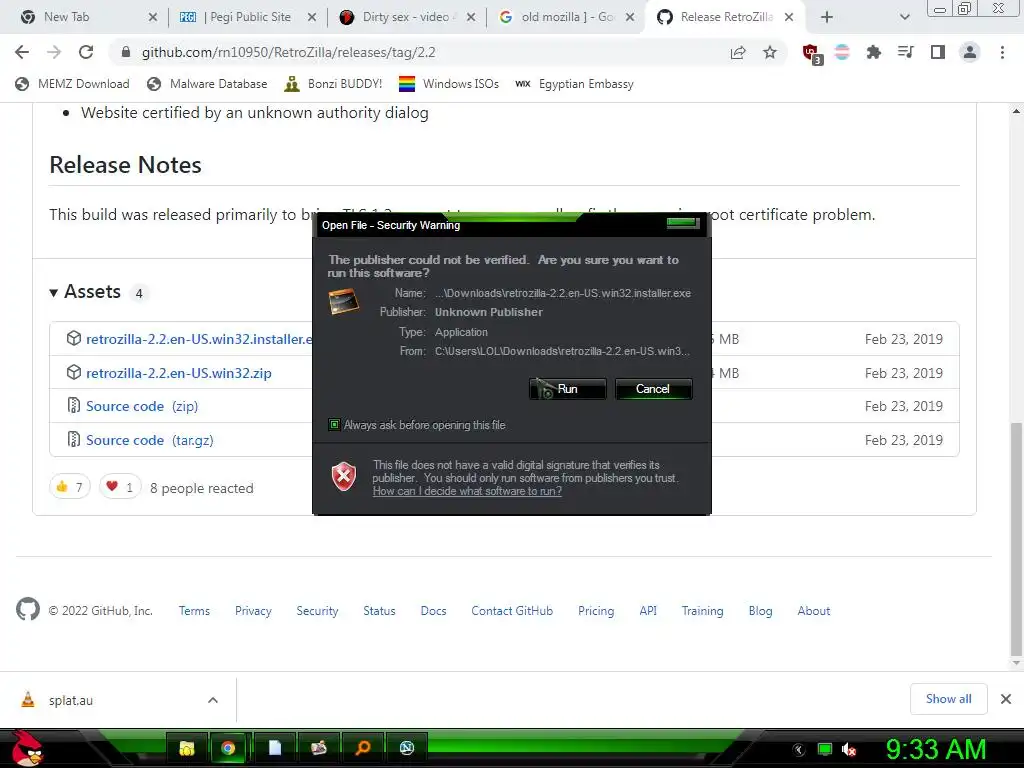Open the Malware Database bookmark

coord(208,84)
